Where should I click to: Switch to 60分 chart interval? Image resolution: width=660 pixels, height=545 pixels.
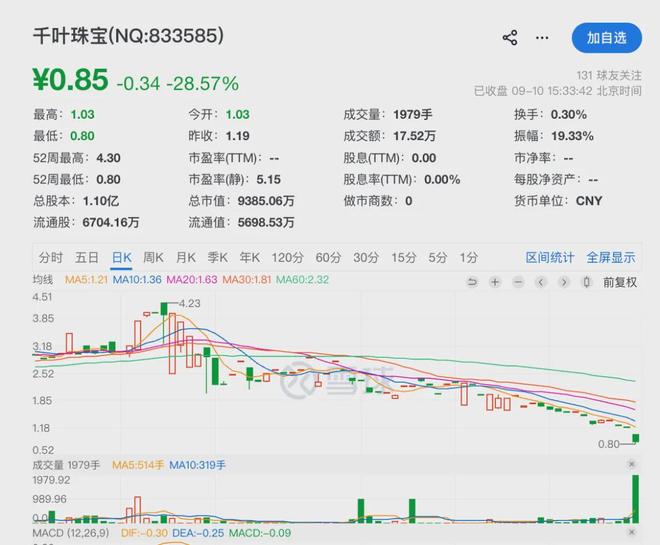coord(328,257)
